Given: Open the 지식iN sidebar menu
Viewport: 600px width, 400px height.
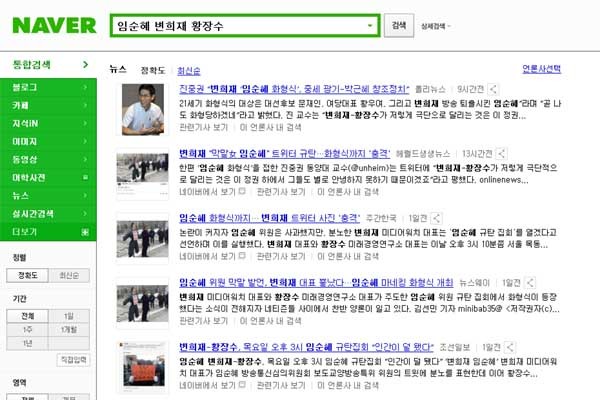Looking at the screenshot, I should [48, 123].
